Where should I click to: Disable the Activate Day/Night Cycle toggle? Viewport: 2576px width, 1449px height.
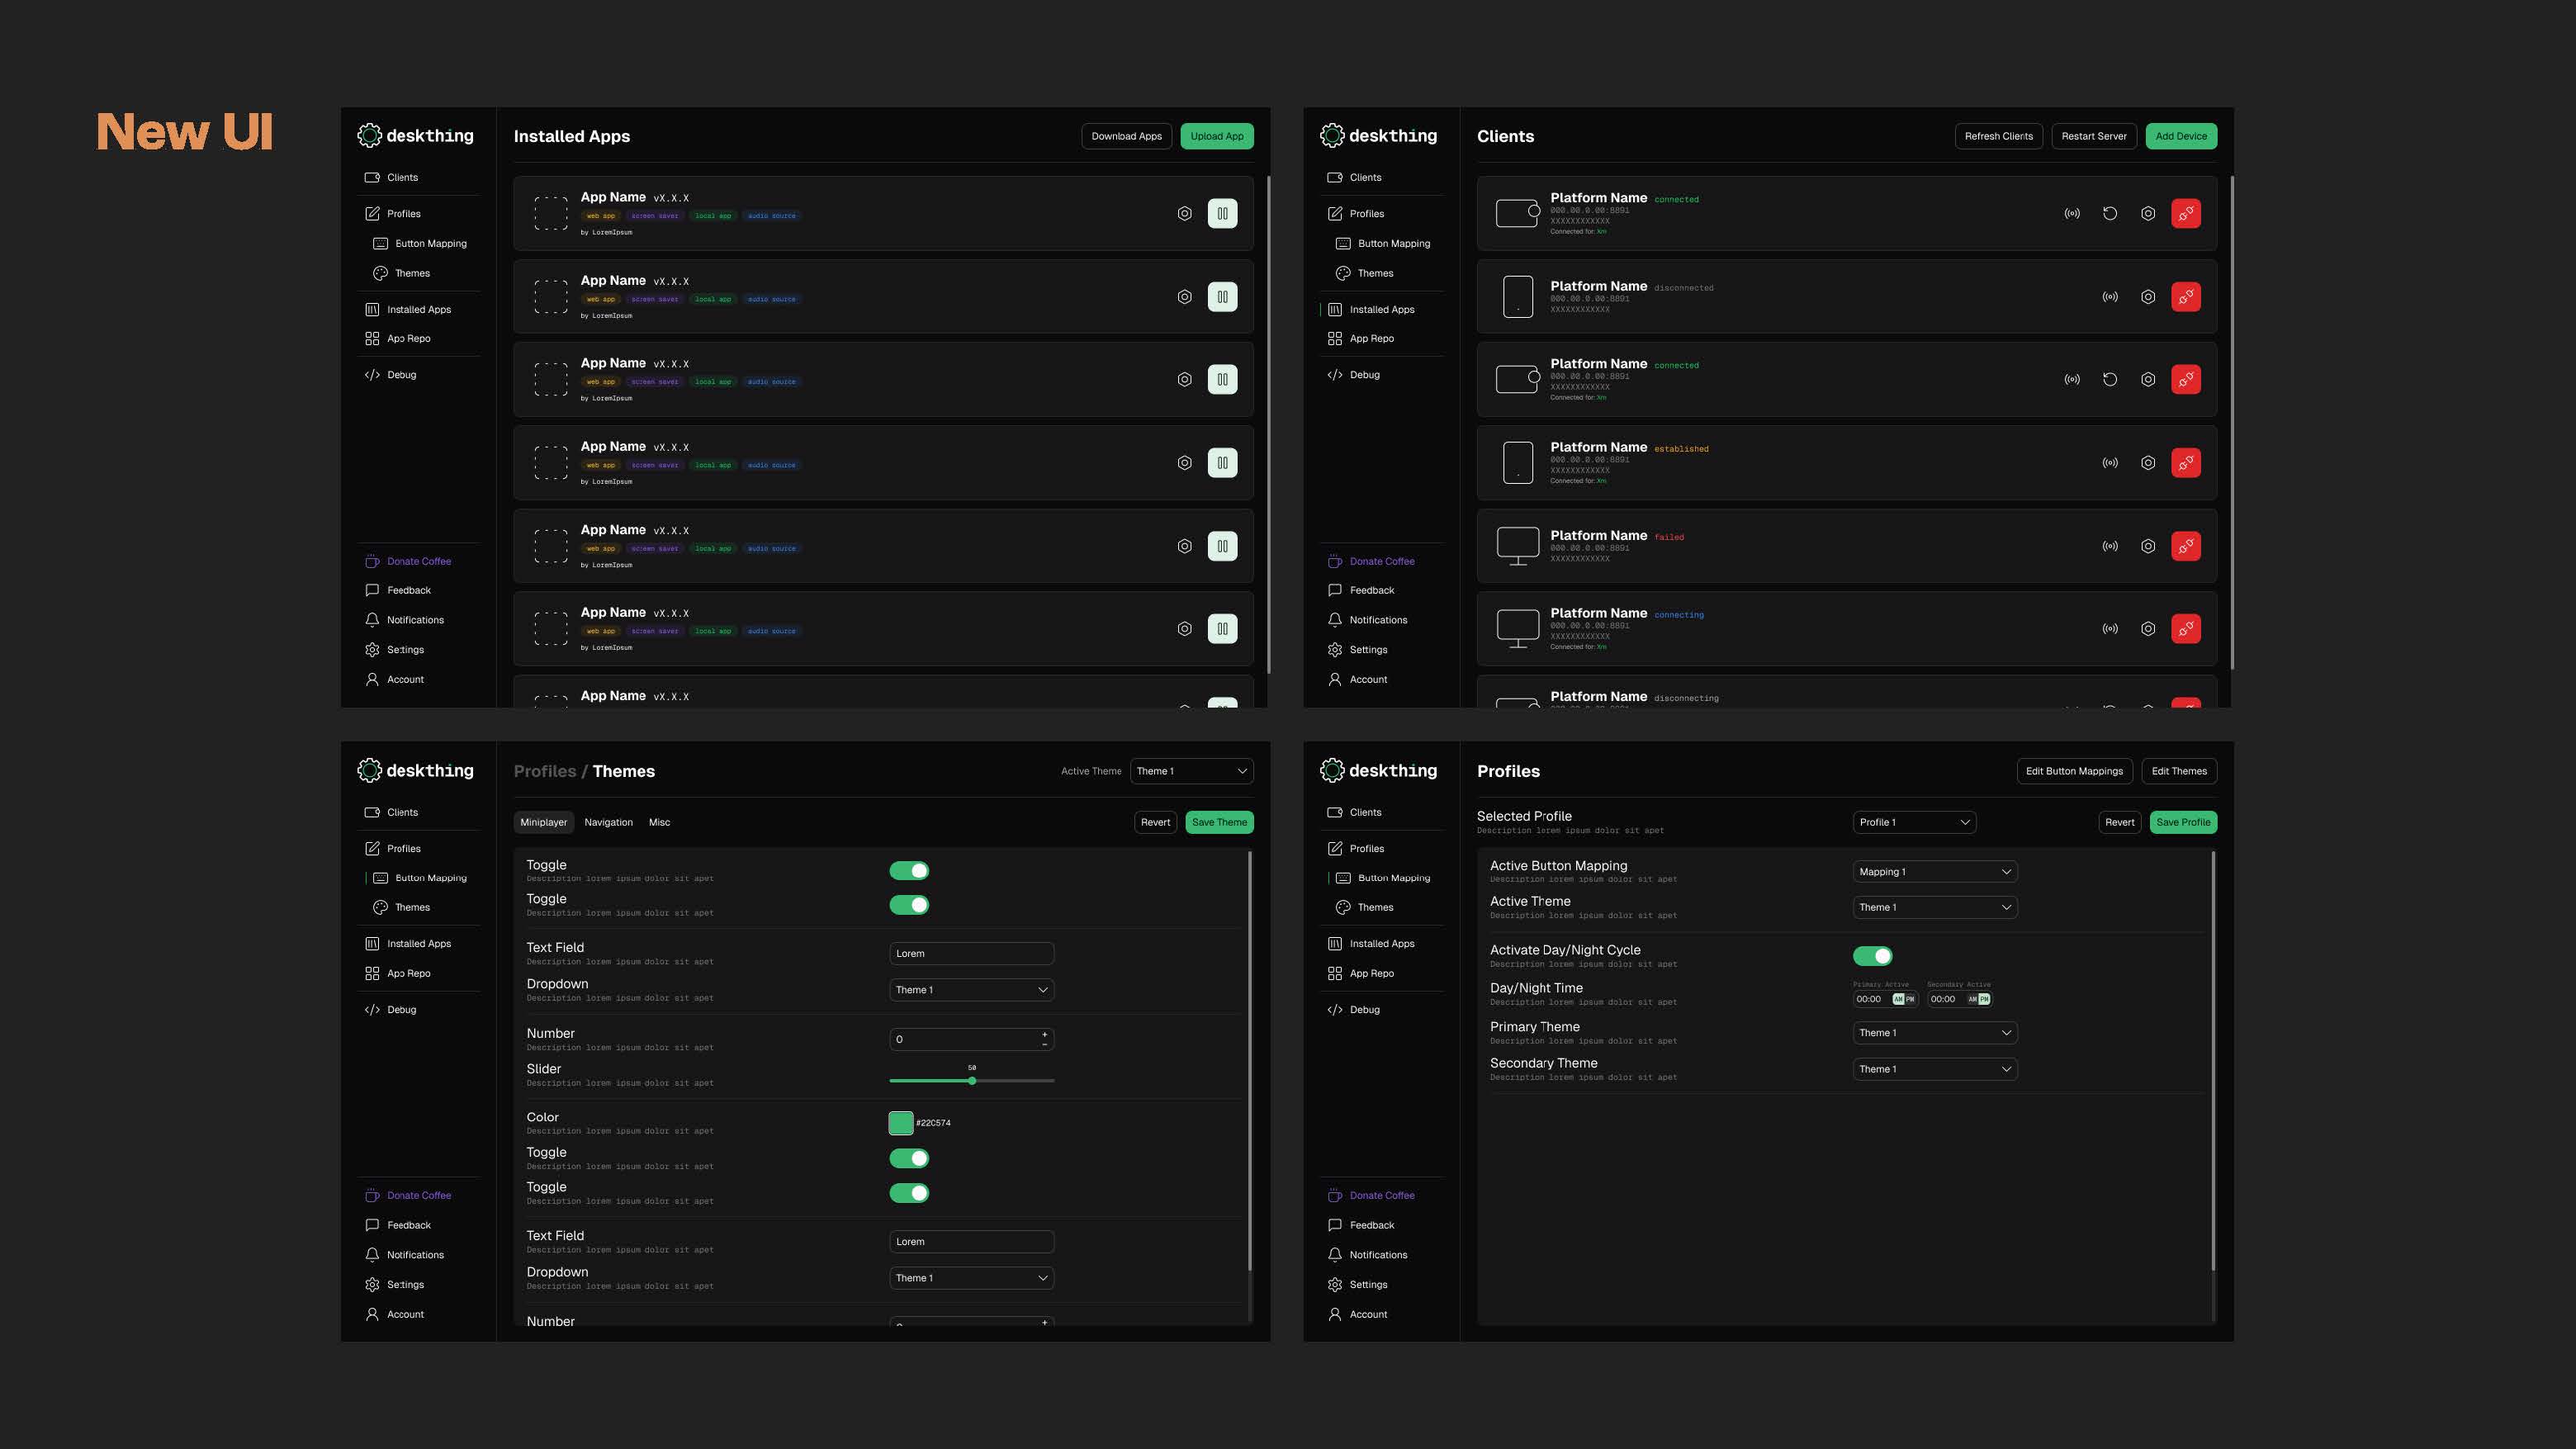coord(1872,956)
